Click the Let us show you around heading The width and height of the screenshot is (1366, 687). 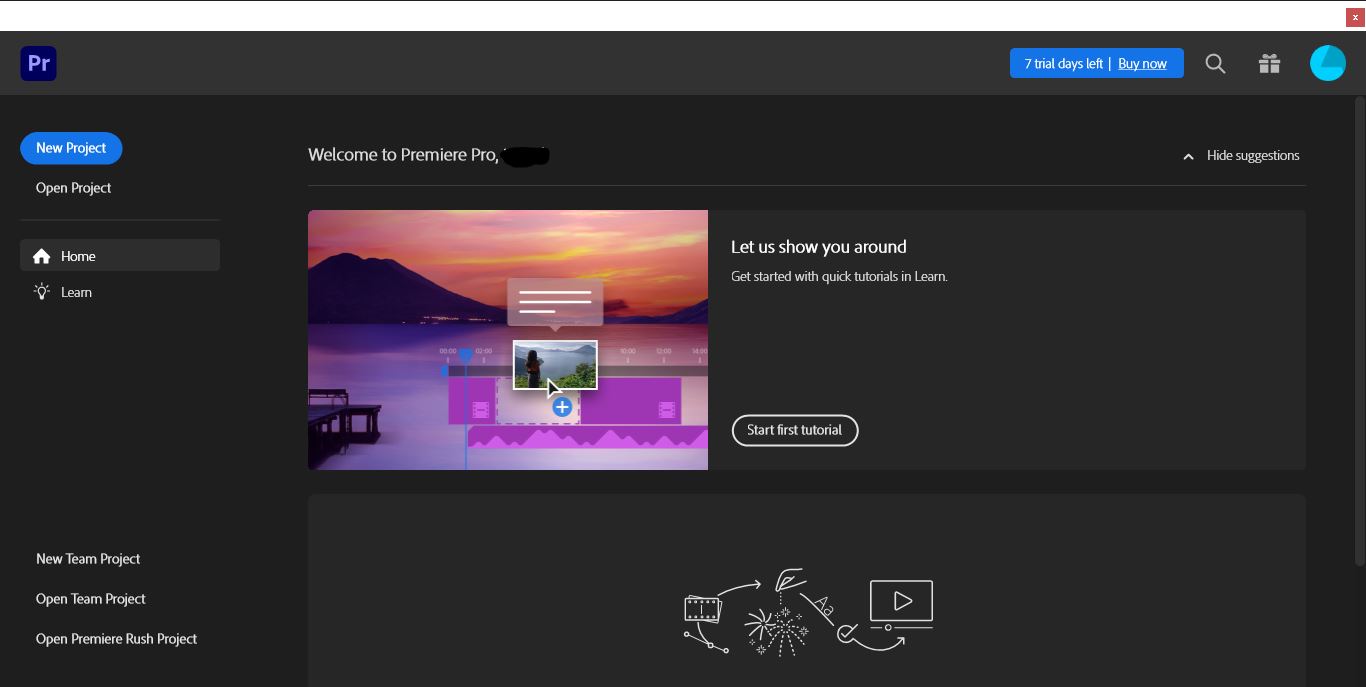click(819, 247)
